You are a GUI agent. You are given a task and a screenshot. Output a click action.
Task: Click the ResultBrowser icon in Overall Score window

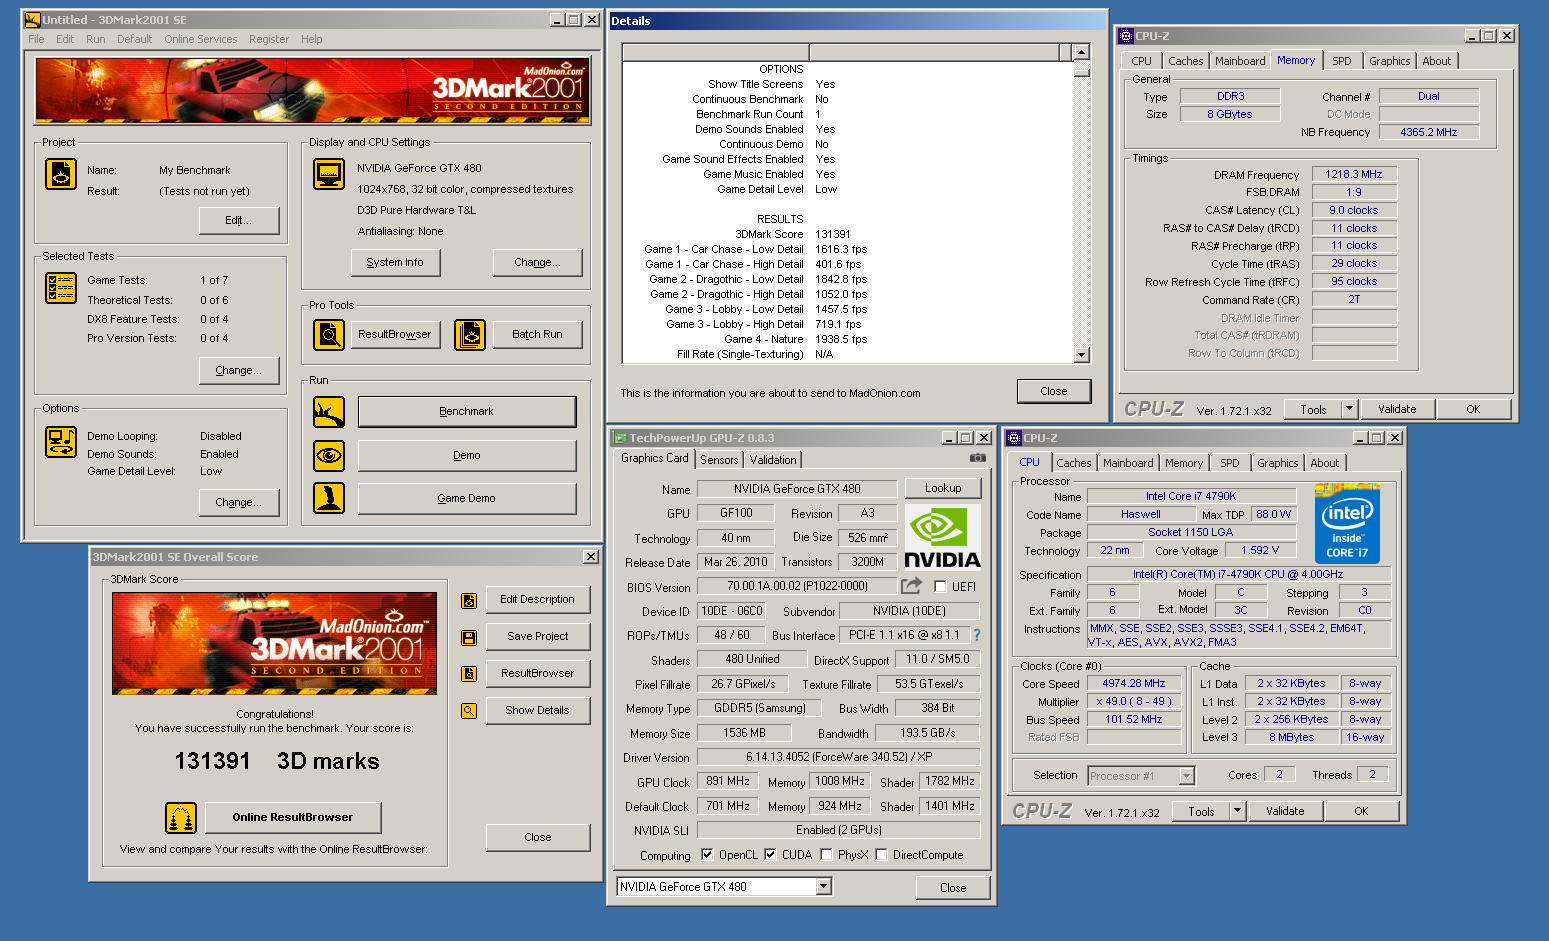coord(468,674)
